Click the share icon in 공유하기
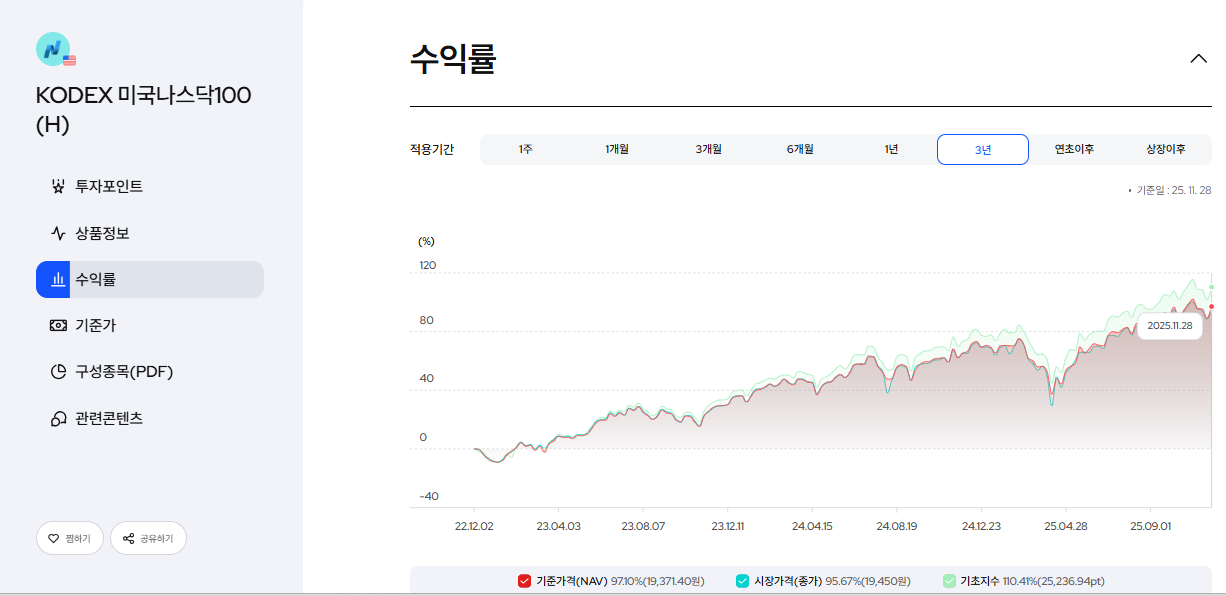This screenshot has height=596, width=1226. coord(128,538)
